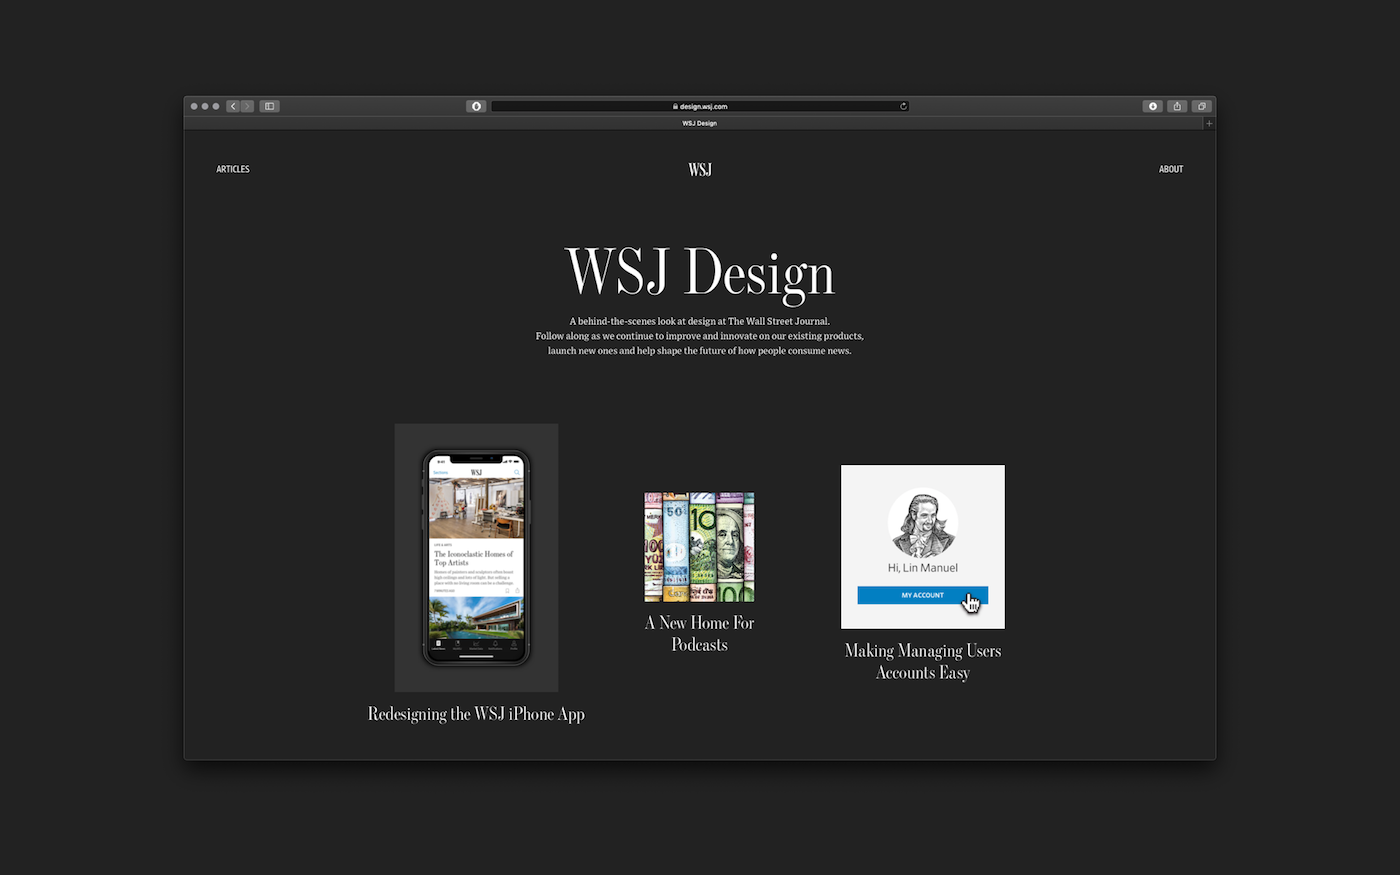Screen dimensions: 1400x875
Task: Click the address bar showing design.wsj.com
Action: coord(700,106)
